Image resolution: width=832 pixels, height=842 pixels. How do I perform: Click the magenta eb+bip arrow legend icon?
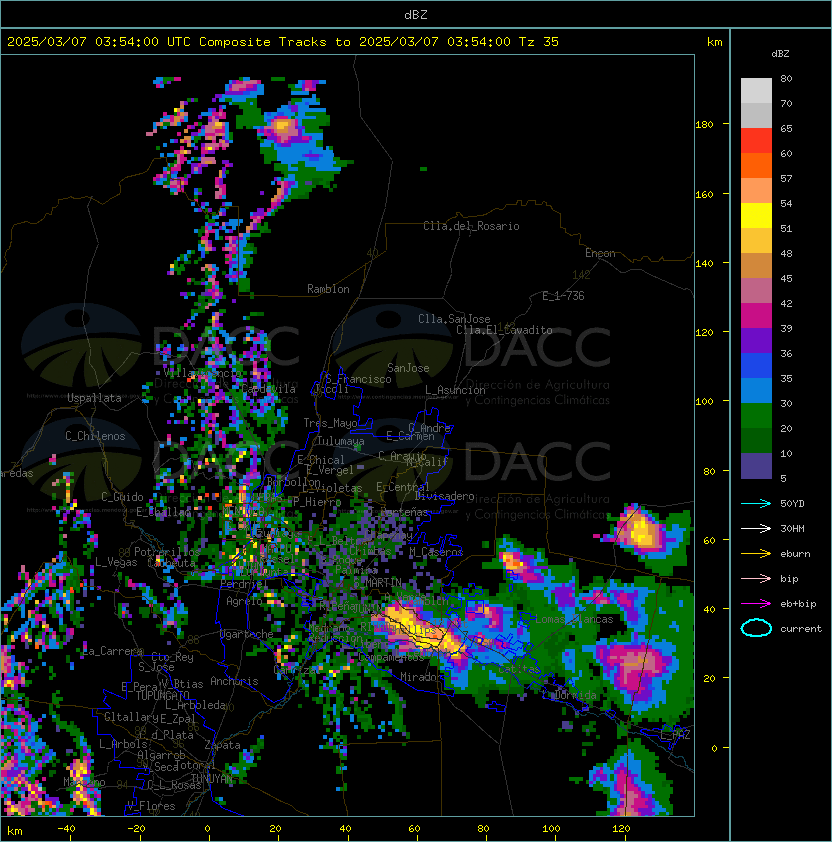756,604
